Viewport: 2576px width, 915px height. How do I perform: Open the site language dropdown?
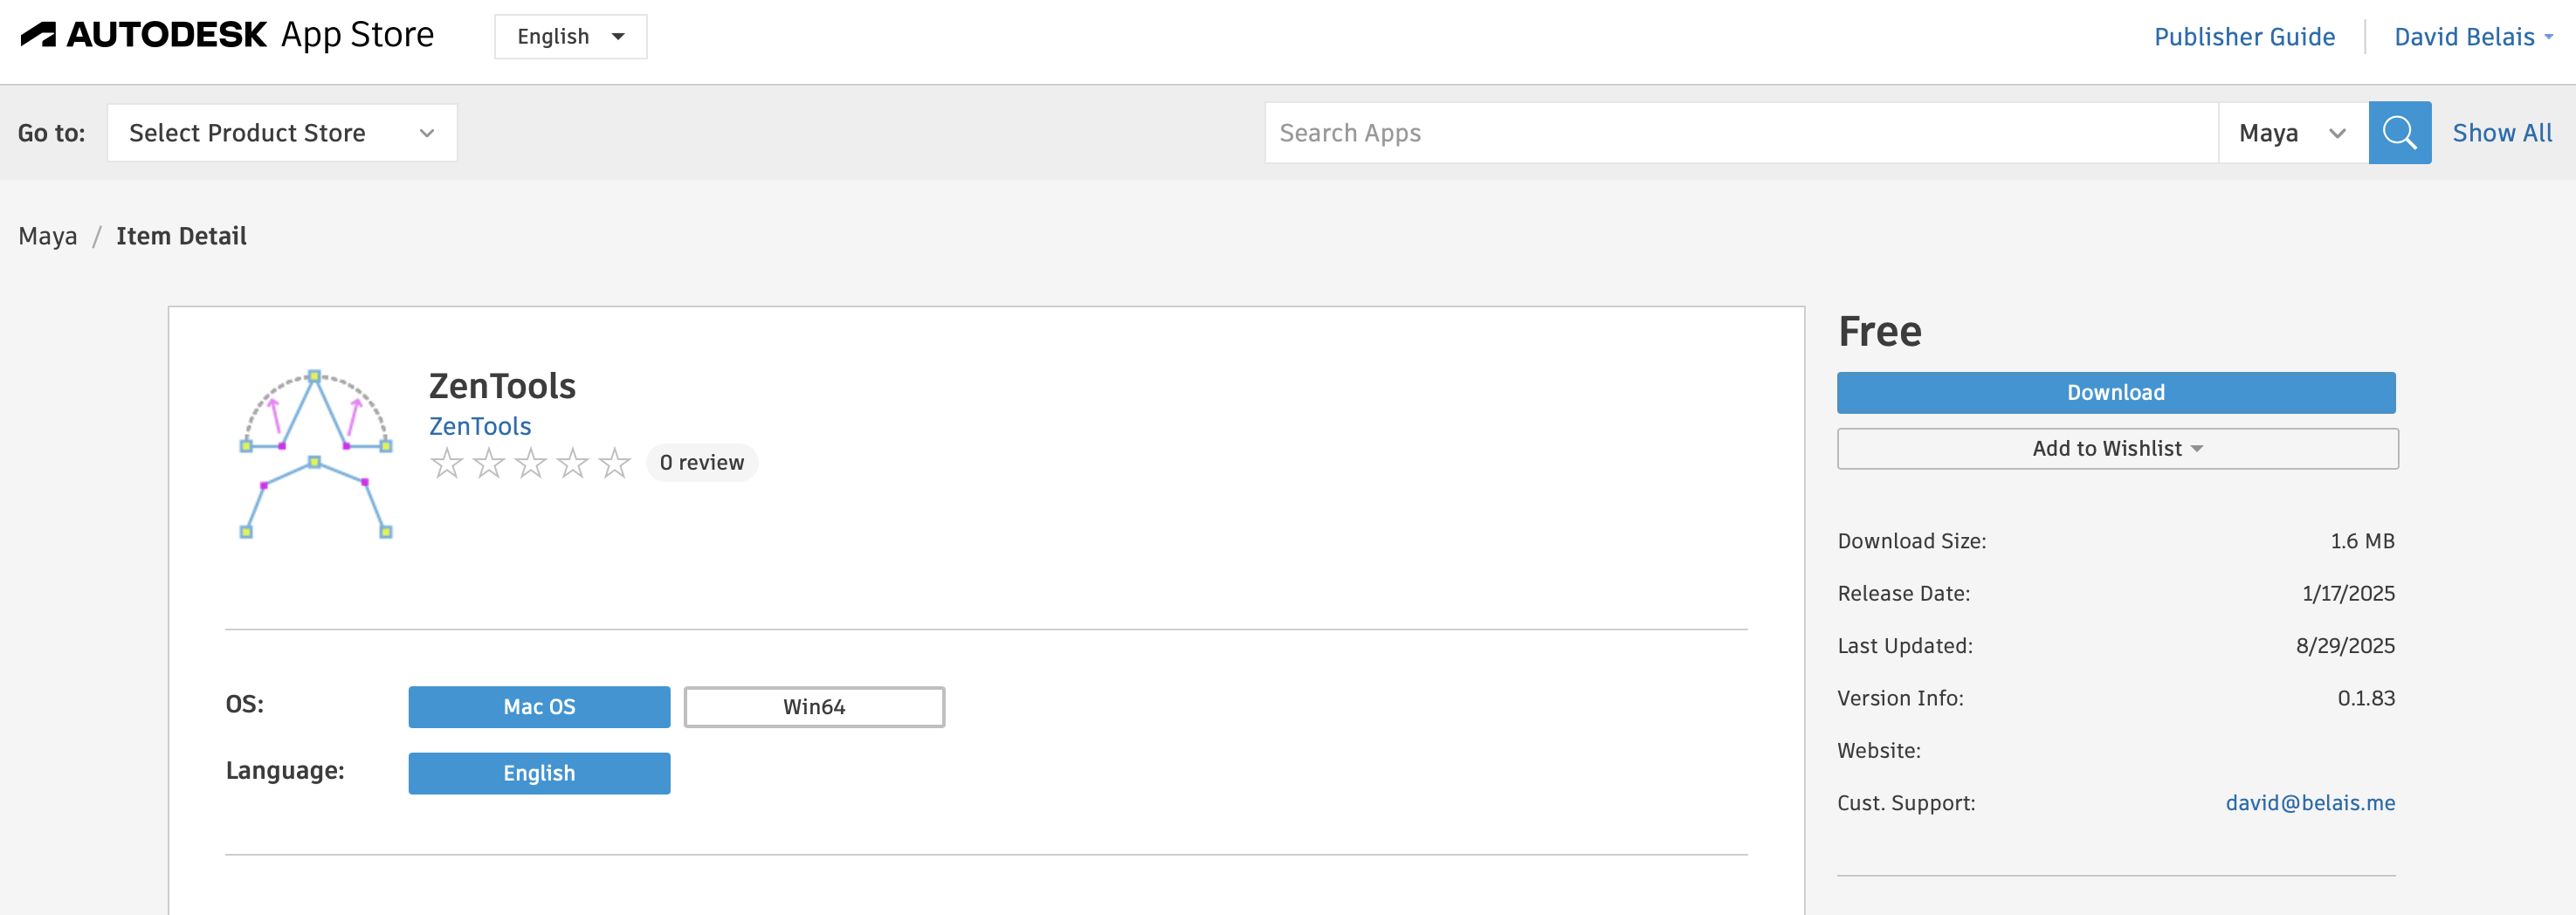[x=570, y=37]
